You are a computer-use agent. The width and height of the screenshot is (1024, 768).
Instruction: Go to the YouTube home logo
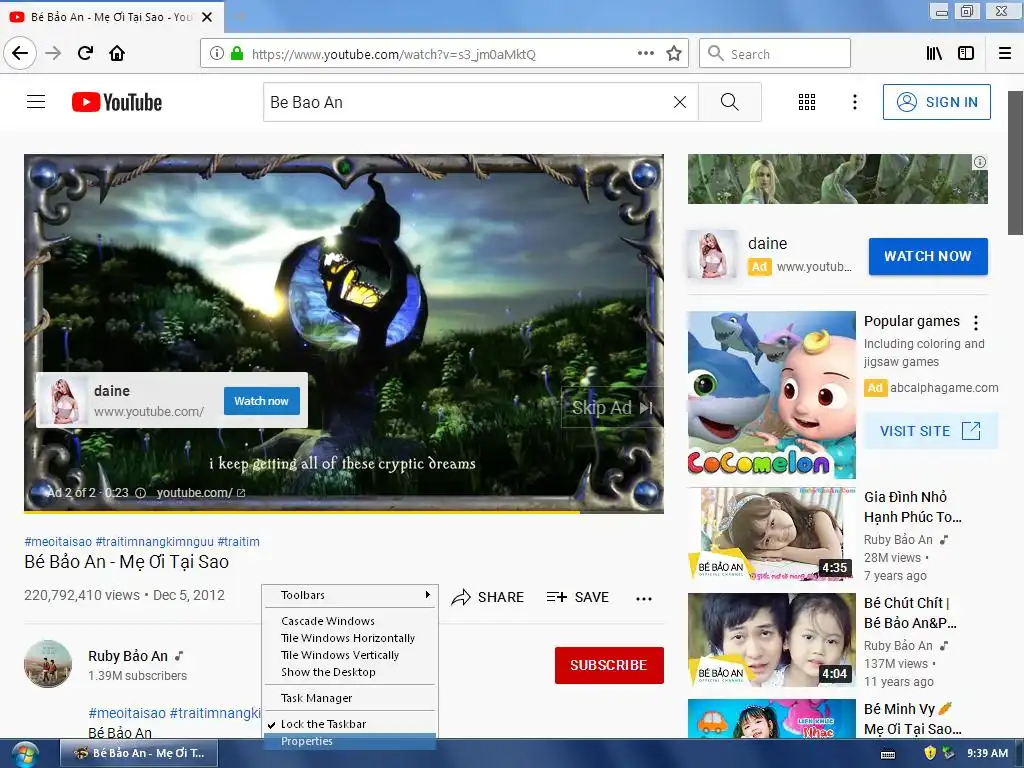point(117,102)
